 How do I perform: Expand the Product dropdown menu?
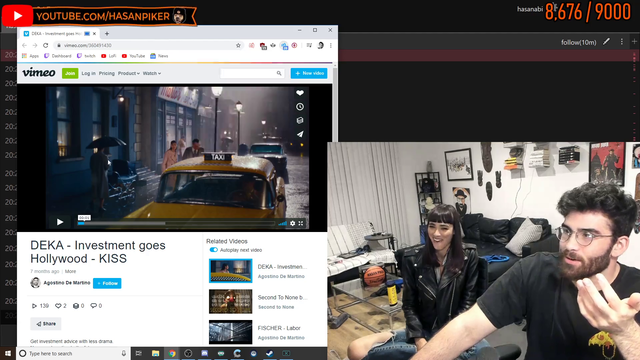tap(129, 73)
